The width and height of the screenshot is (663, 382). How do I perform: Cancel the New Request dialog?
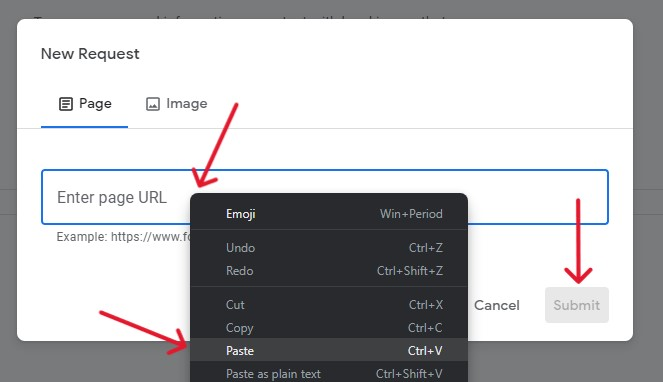click(496, 305)
